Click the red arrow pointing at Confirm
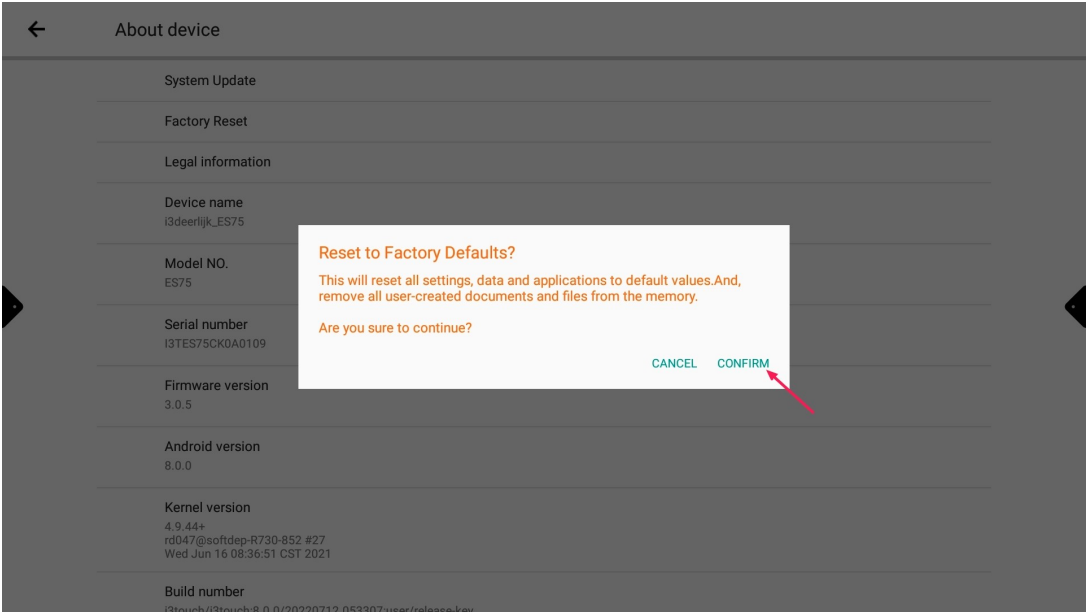Viewport: 1086px width, 614px height. click(791, 391)
